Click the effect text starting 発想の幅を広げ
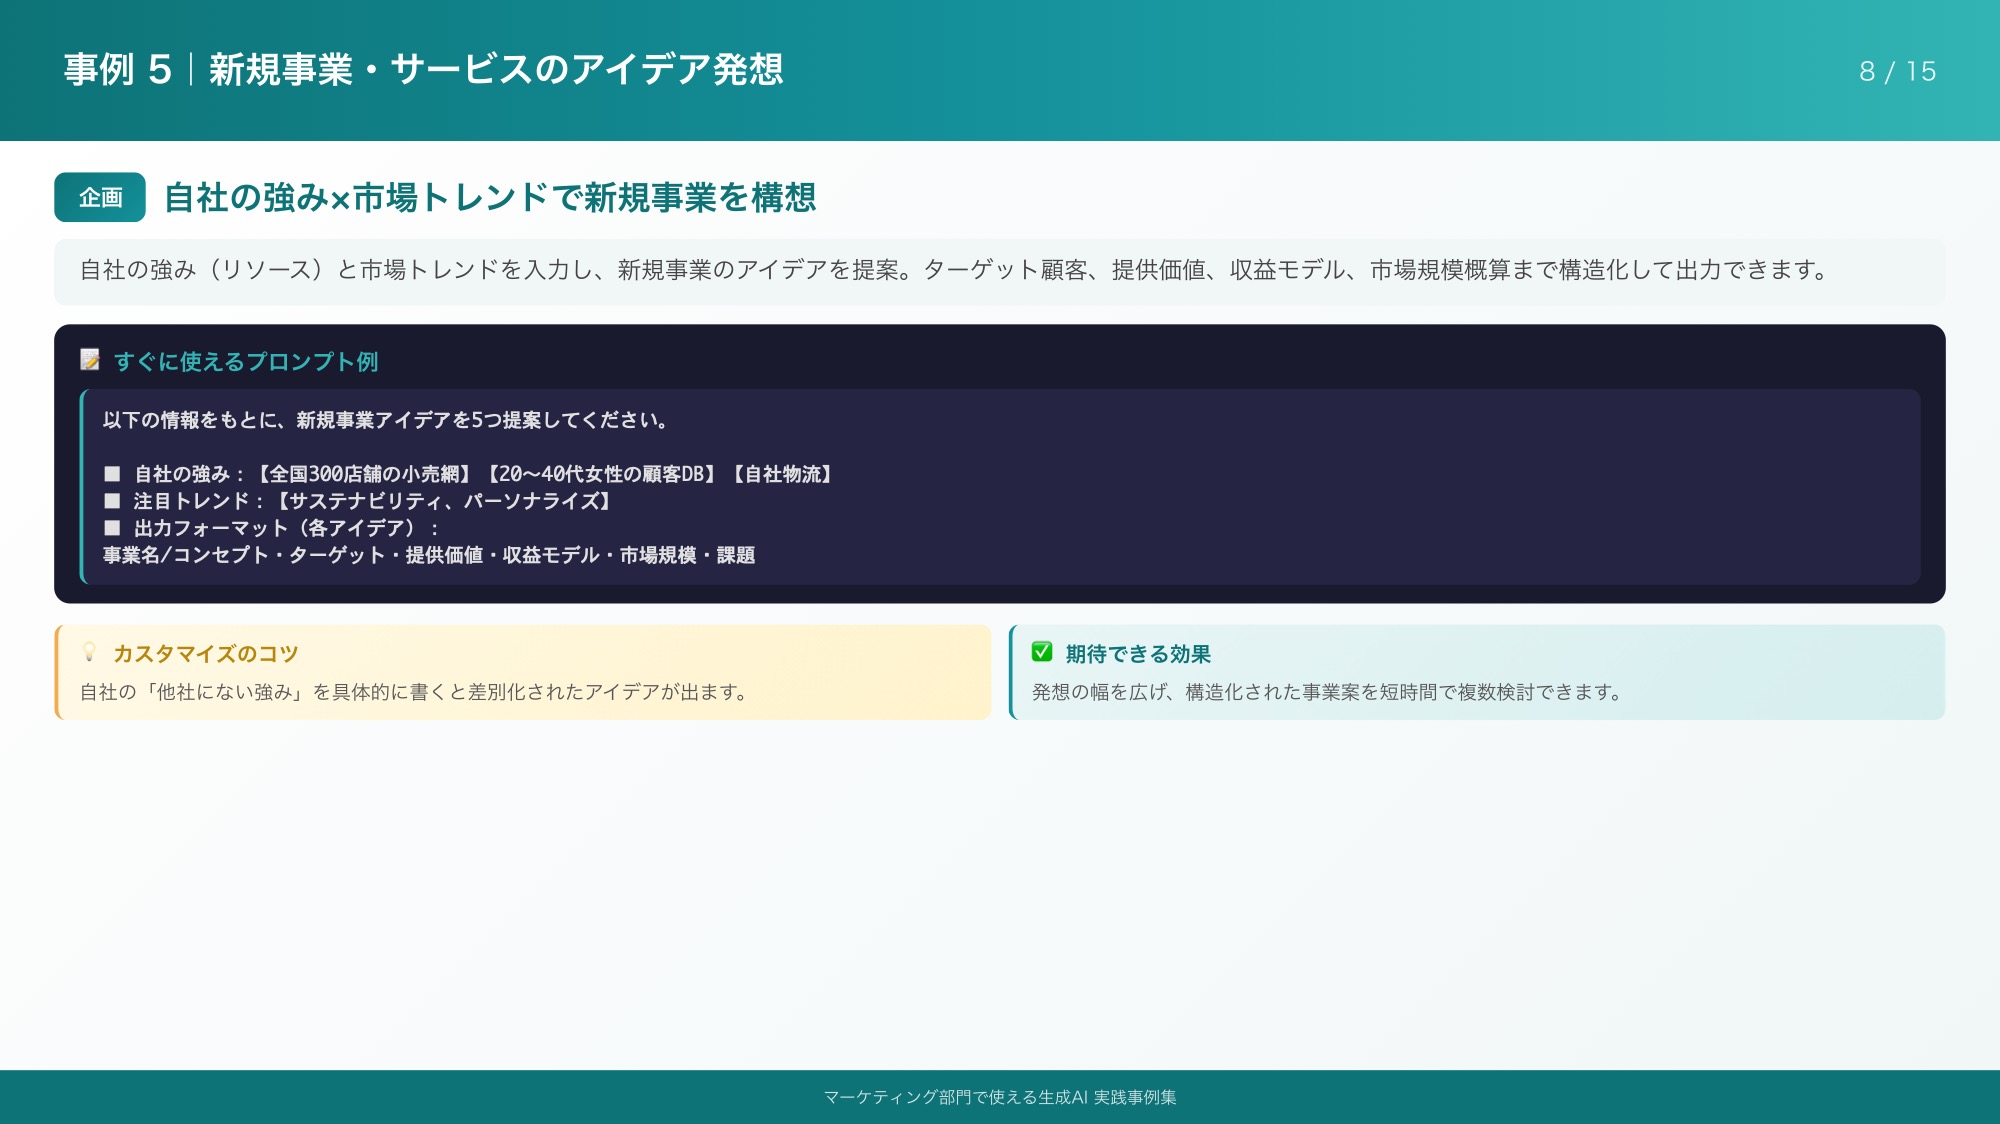The image size is (2000, 1124). pos(1327,692)
